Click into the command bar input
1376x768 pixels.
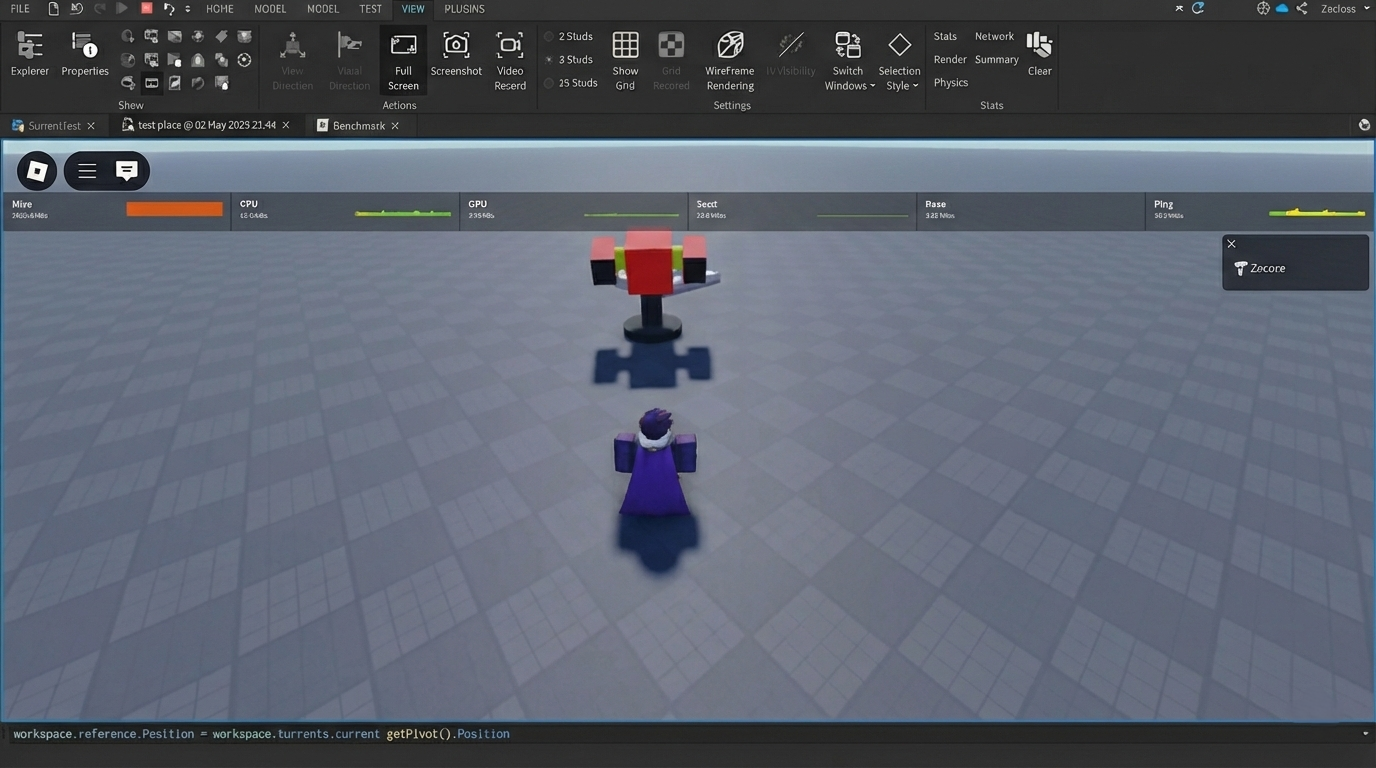(x=680, y=734)
